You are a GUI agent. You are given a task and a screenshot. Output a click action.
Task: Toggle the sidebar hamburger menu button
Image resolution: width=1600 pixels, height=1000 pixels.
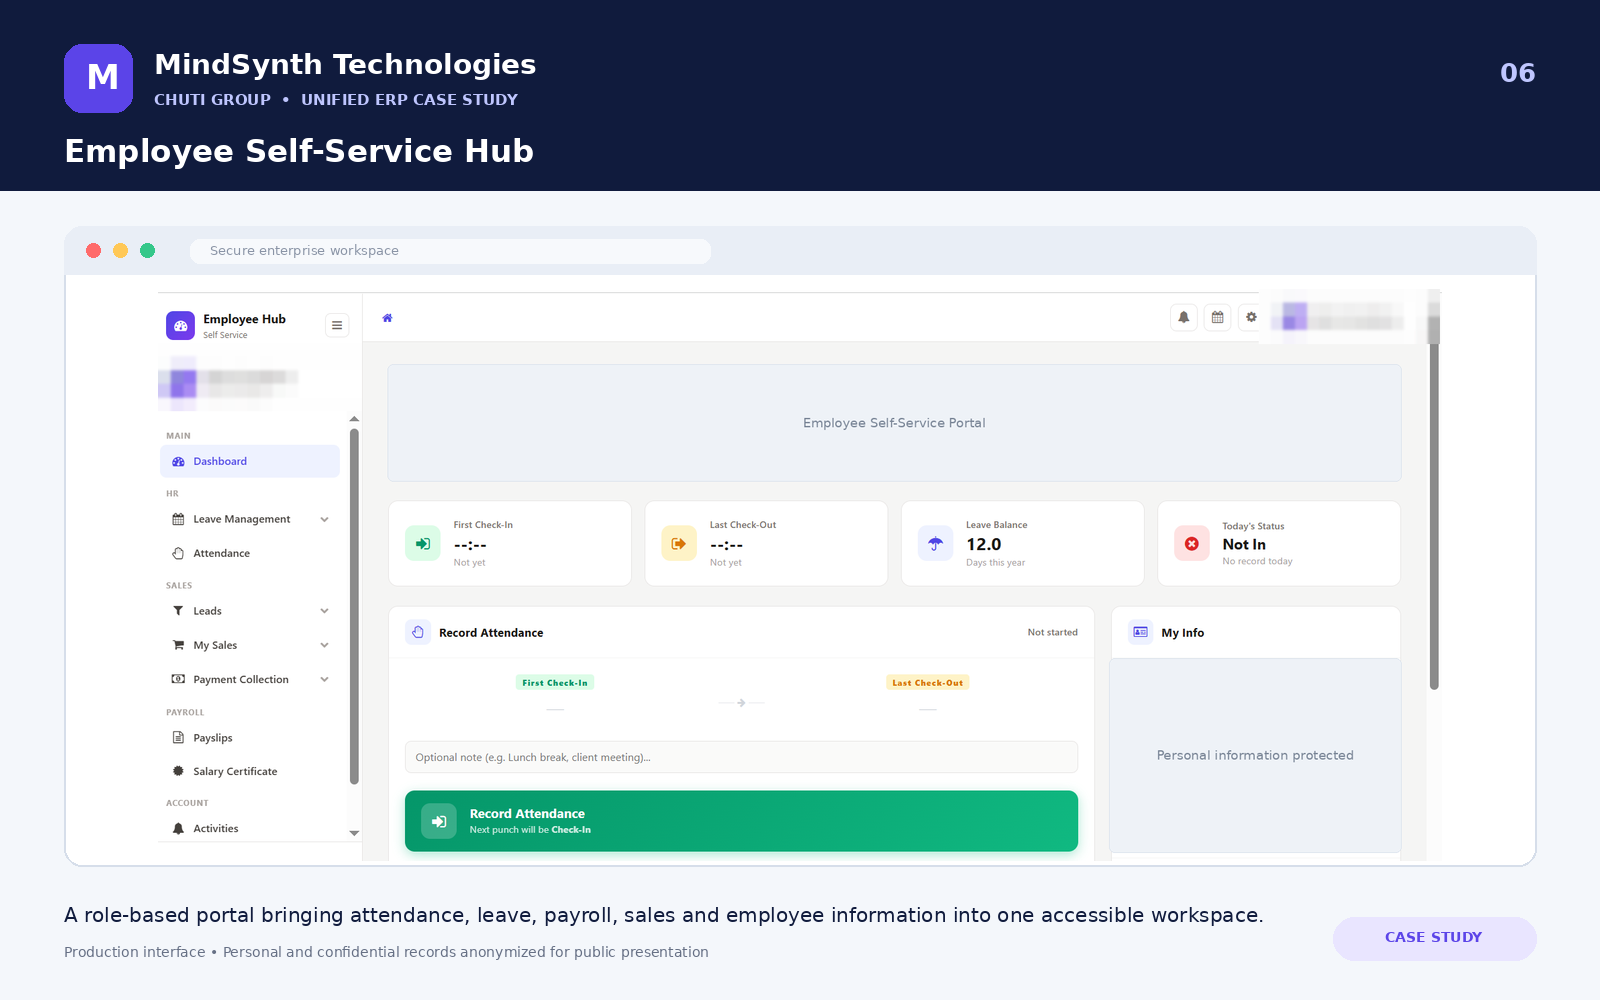(337, 325)
